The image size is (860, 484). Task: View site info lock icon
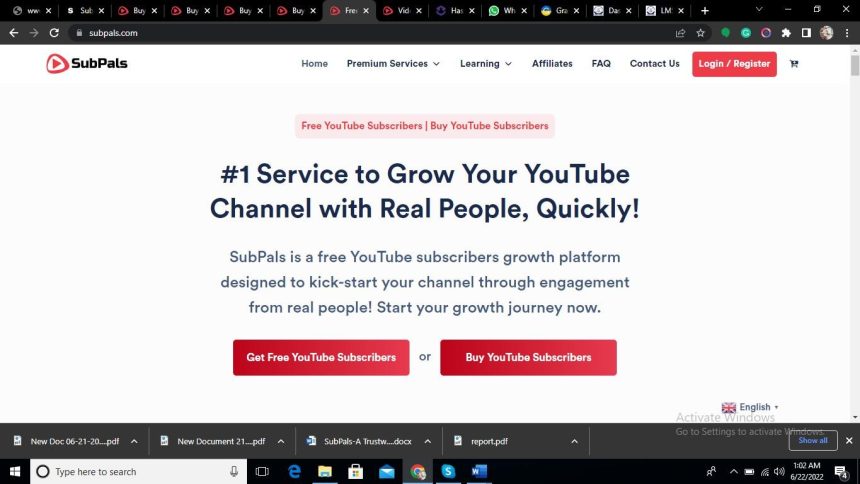(80, 33)
